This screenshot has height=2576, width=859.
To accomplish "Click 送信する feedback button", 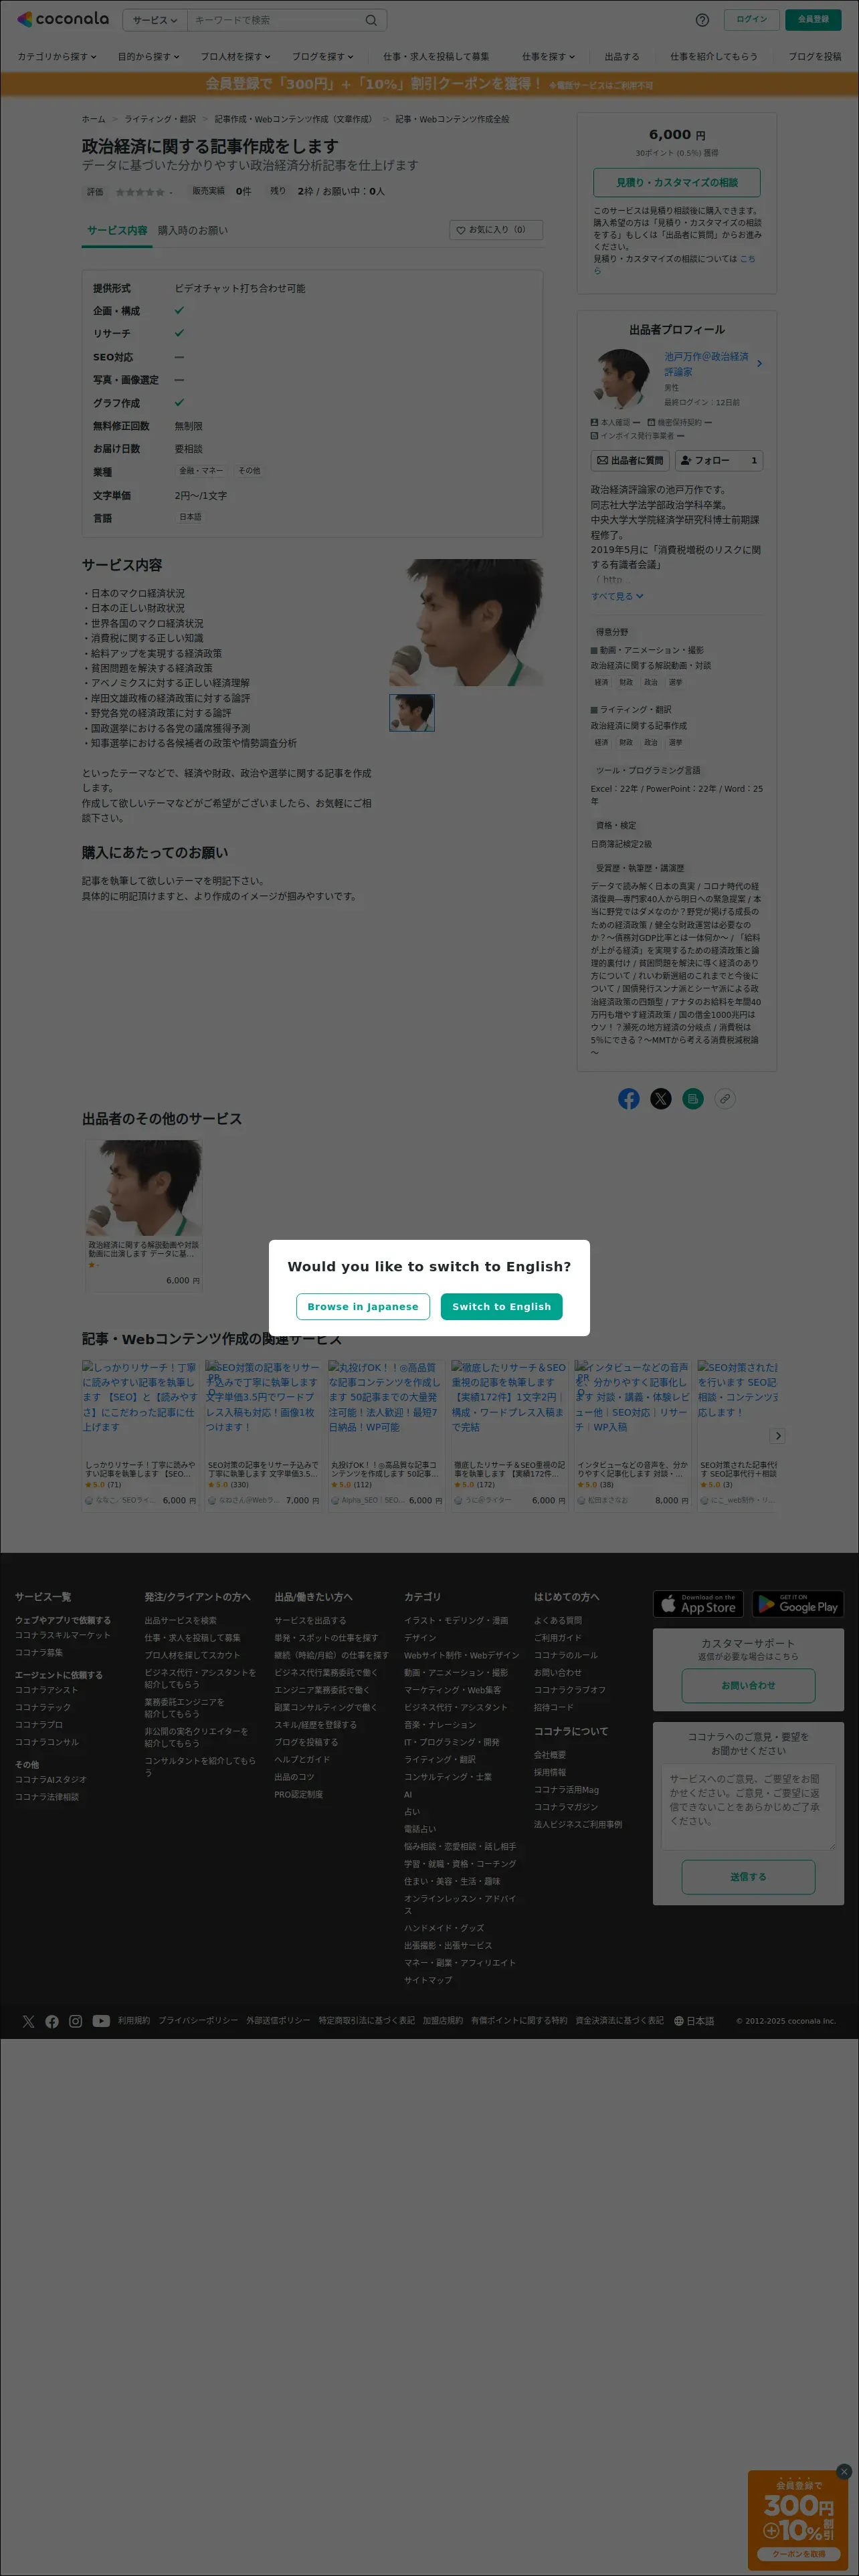I will pyautogui.click(x=748, y=1876).
